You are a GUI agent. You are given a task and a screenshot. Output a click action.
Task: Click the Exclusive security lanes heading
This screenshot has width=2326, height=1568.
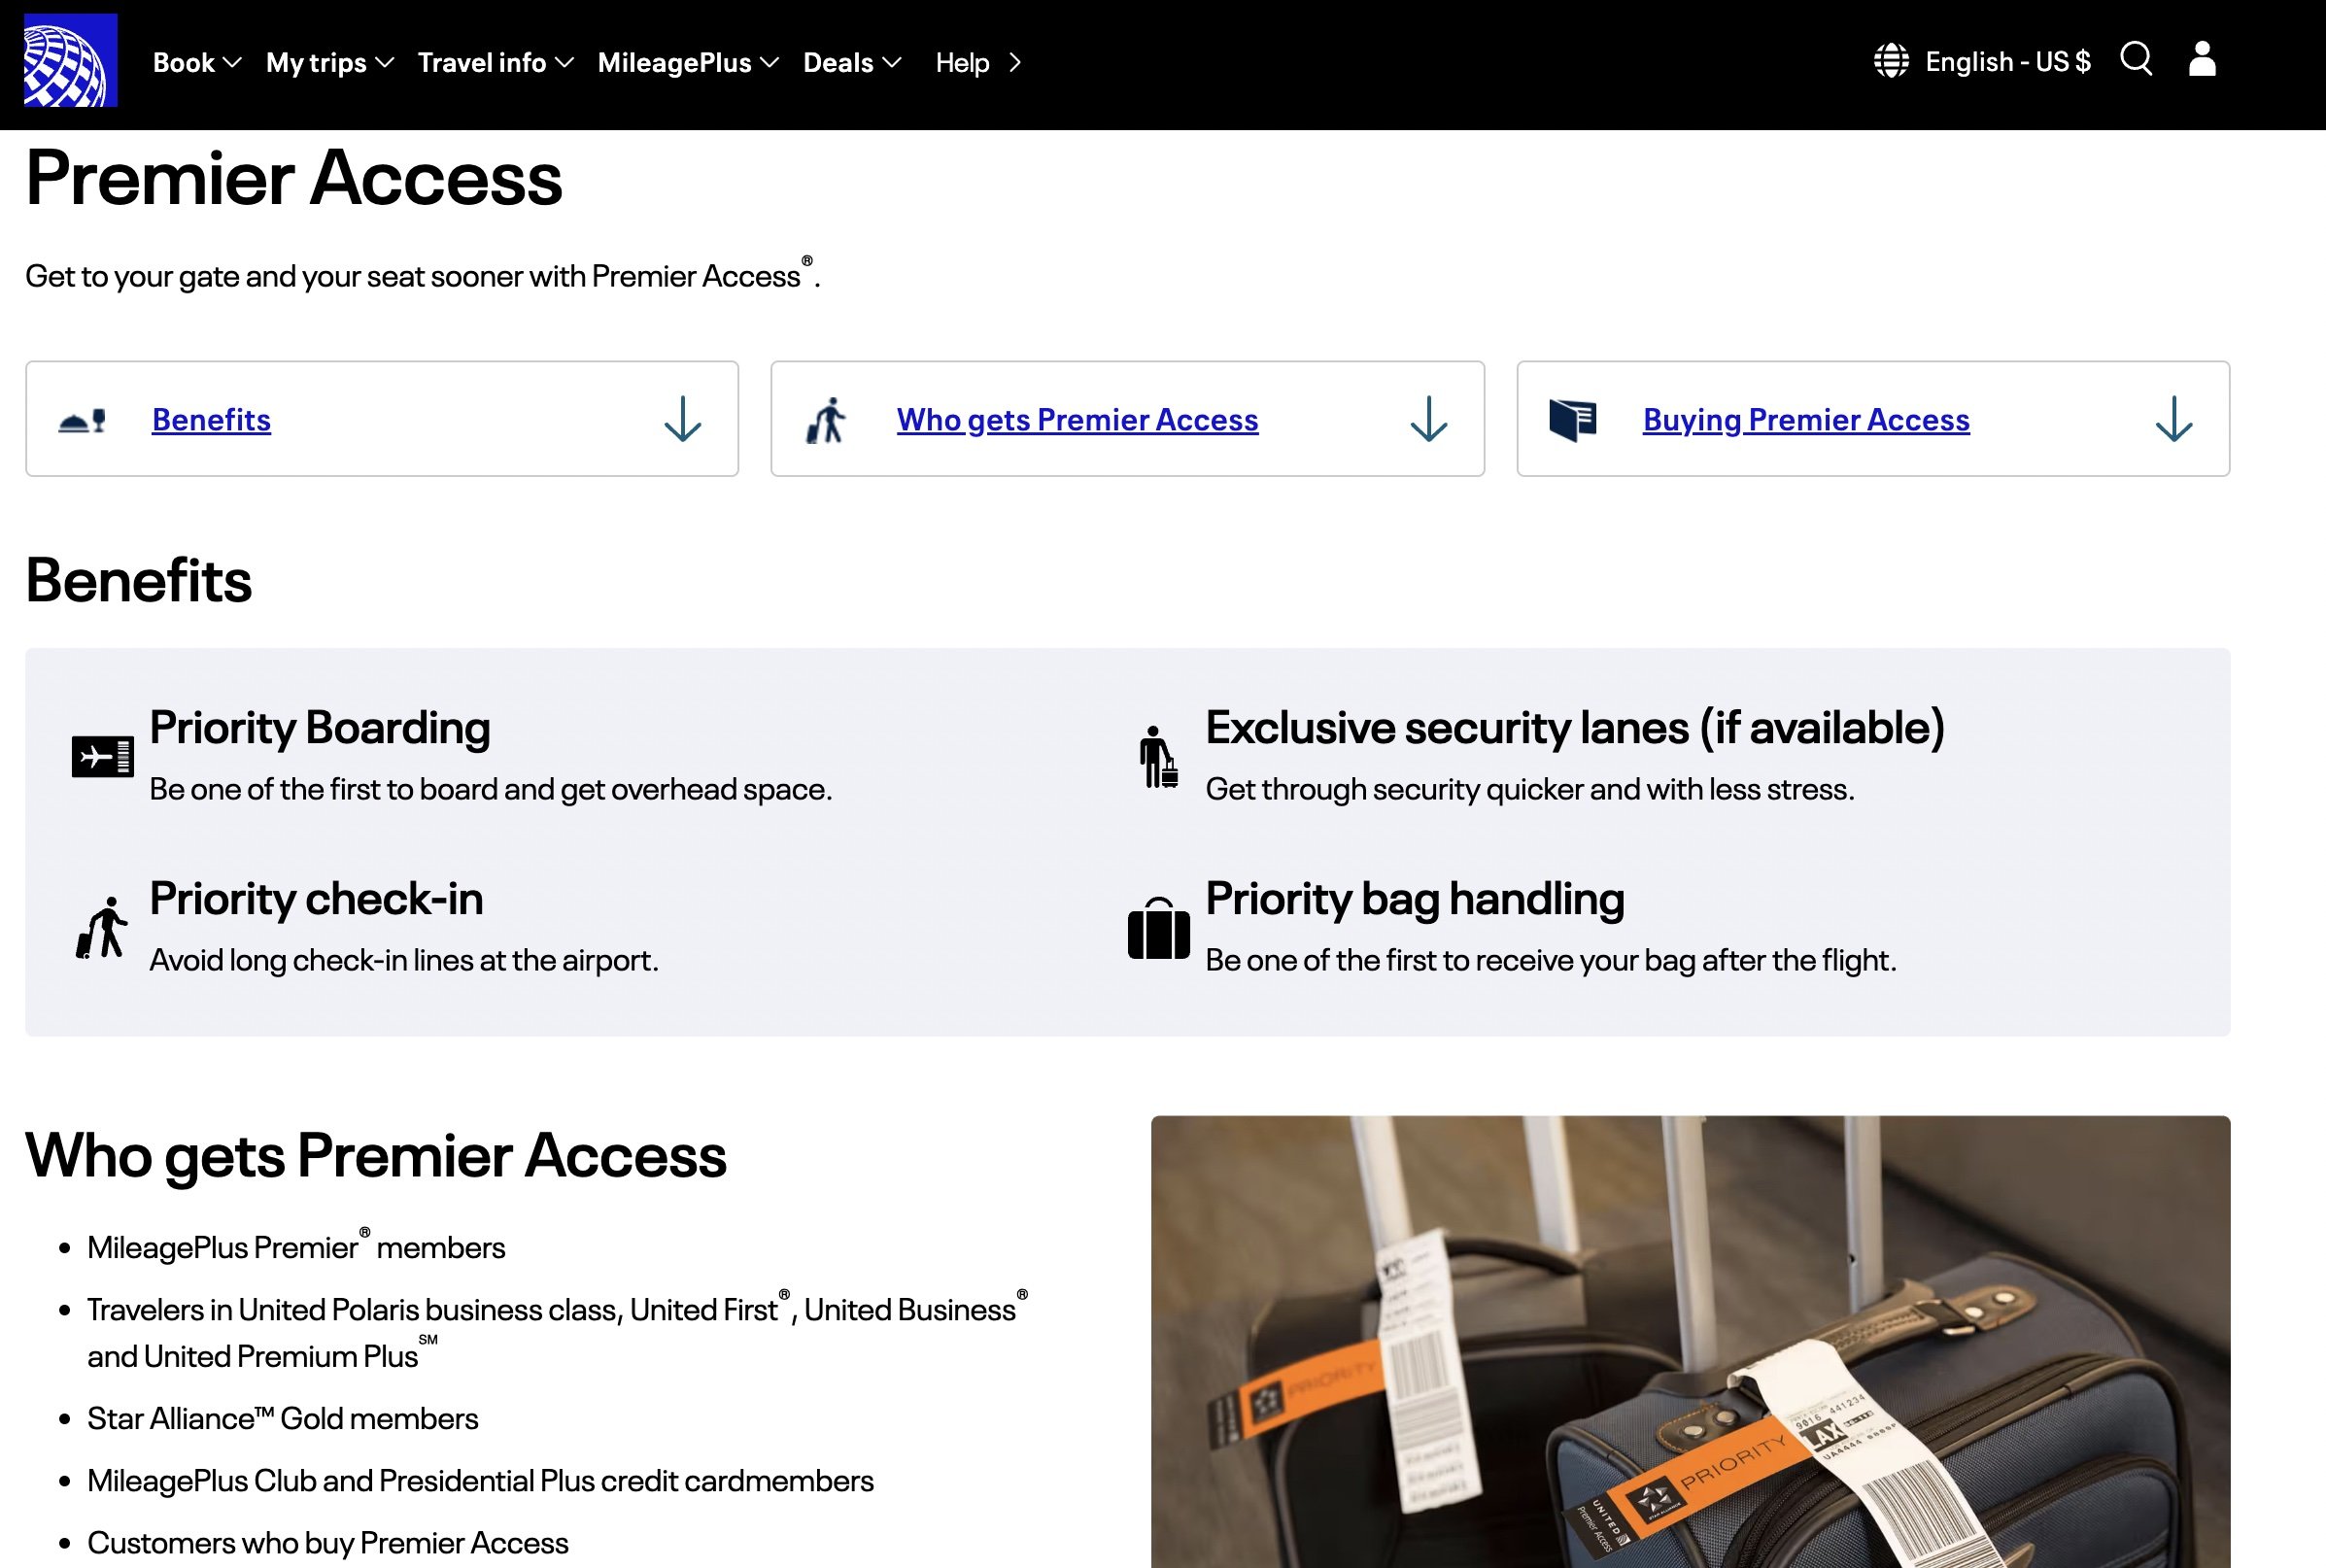(1575, 727)
